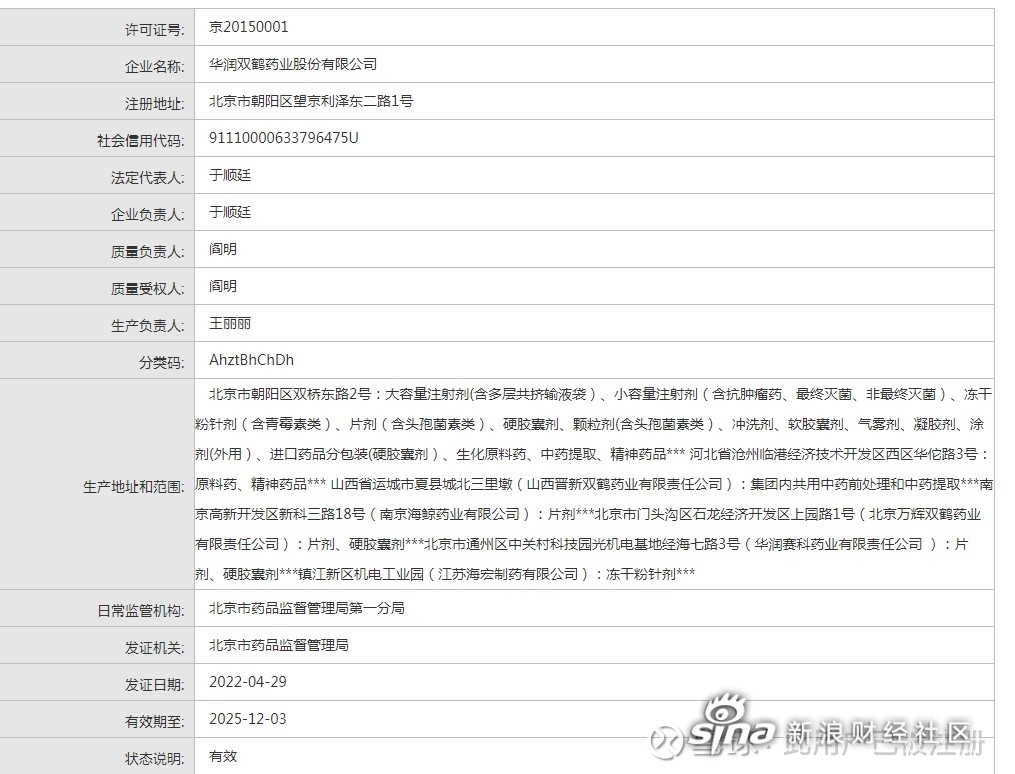Click the 社会信用代码 label
The image size is (1015, 774).
pyautogui.click(x=140, y=140)
